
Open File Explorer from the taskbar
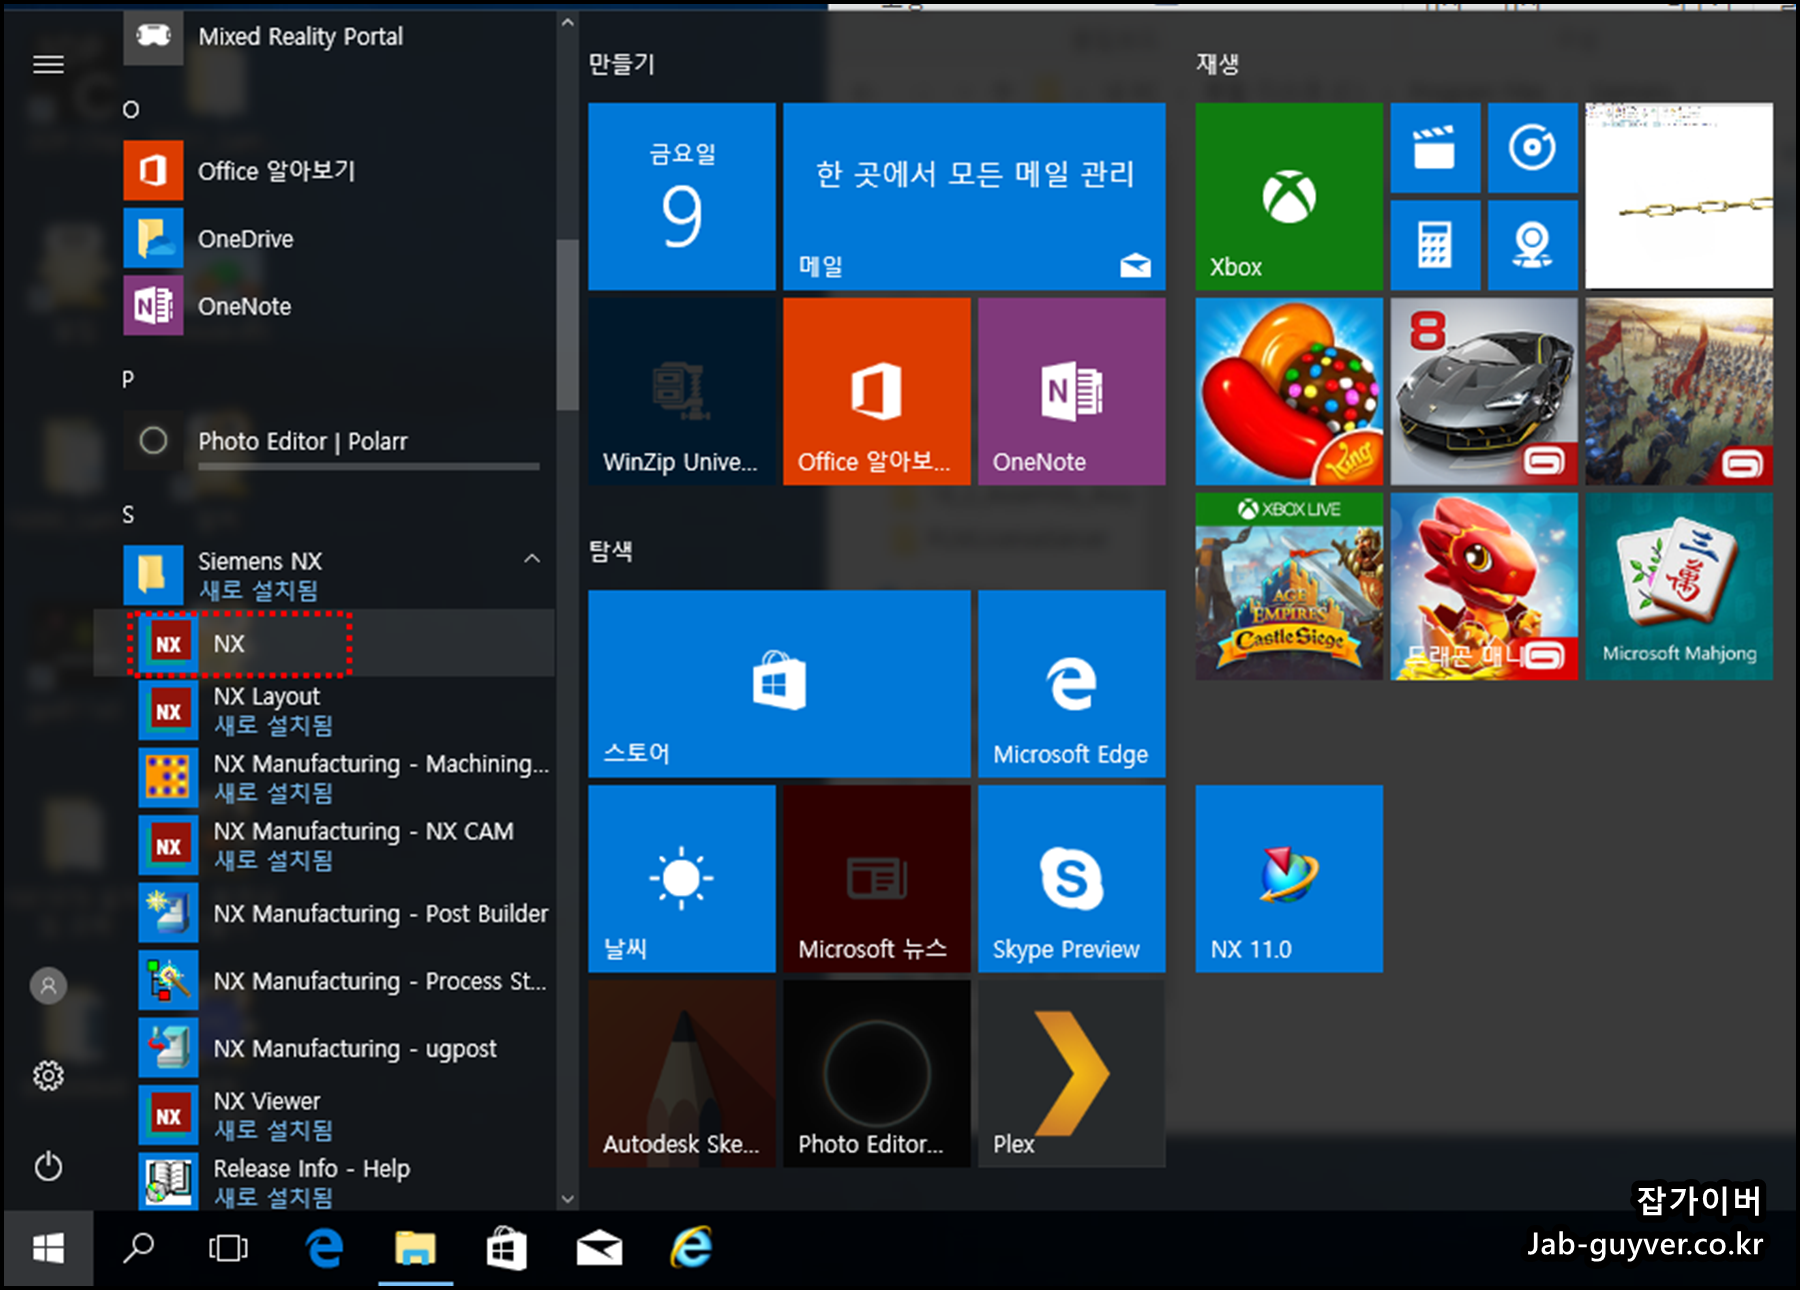click(415, 1248)
